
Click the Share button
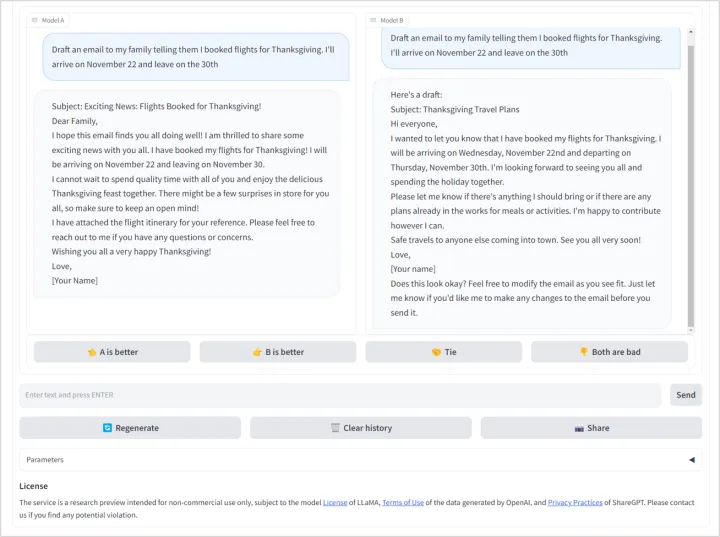click(x=591, y=428)
